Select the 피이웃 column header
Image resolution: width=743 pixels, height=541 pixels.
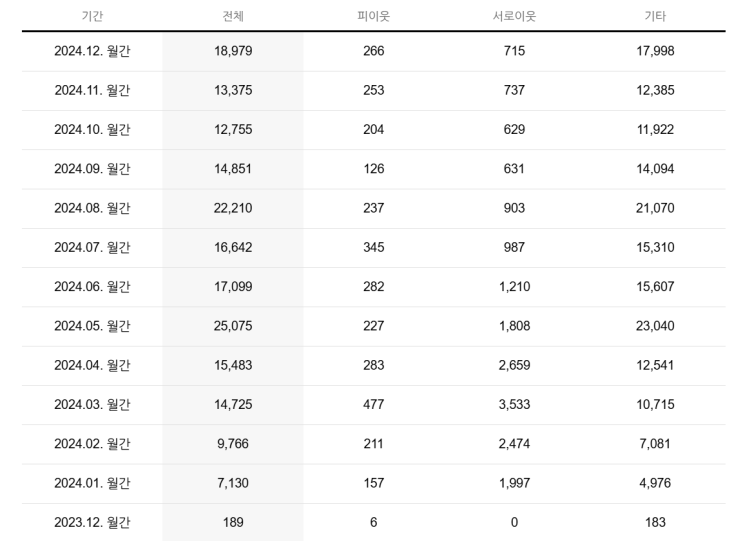tap(374, 16)
